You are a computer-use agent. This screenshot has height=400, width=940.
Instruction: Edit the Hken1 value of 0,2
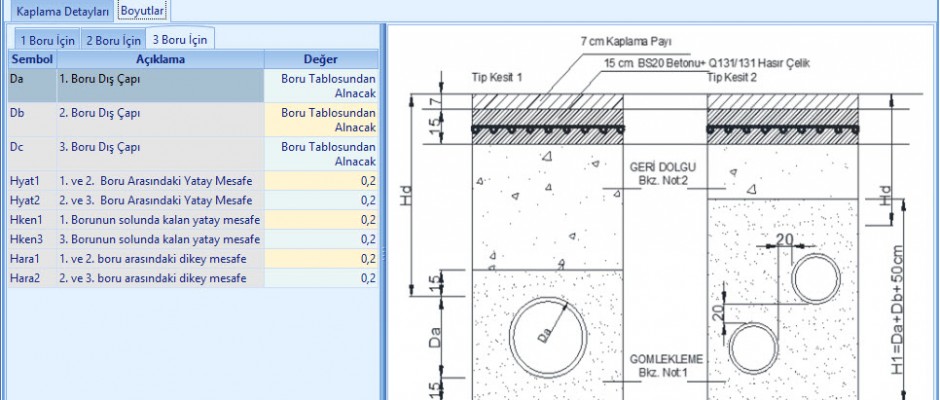322,220
